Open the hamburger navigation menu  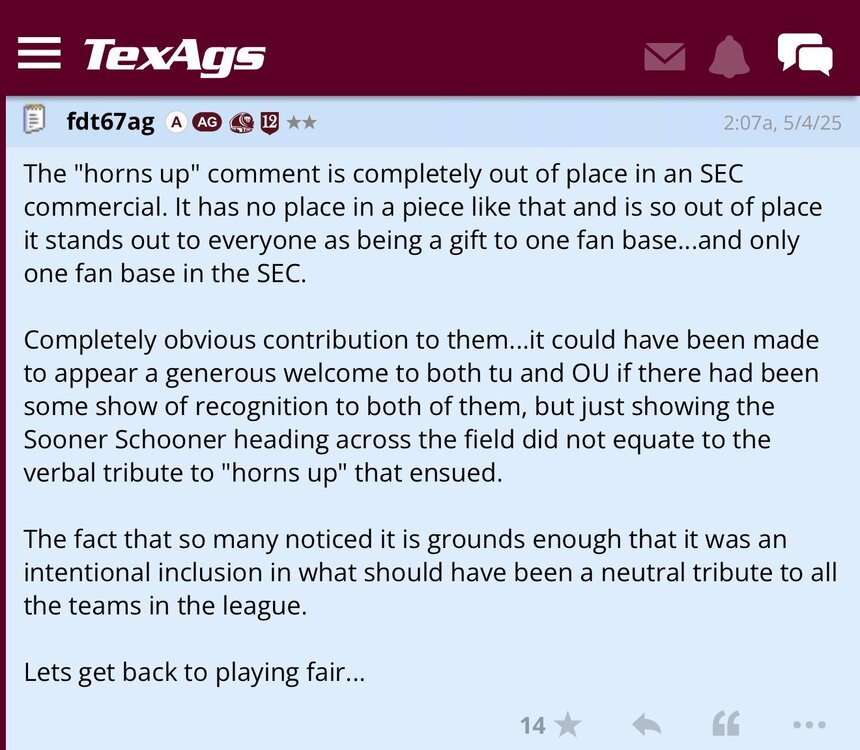pos(39,53)
